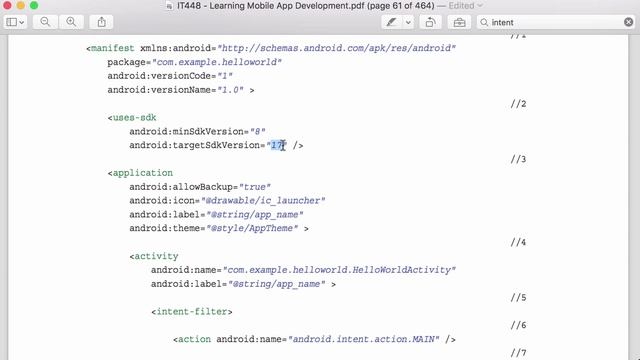
Task: Click 'android:versionName' attribute text
Action: 159,90
